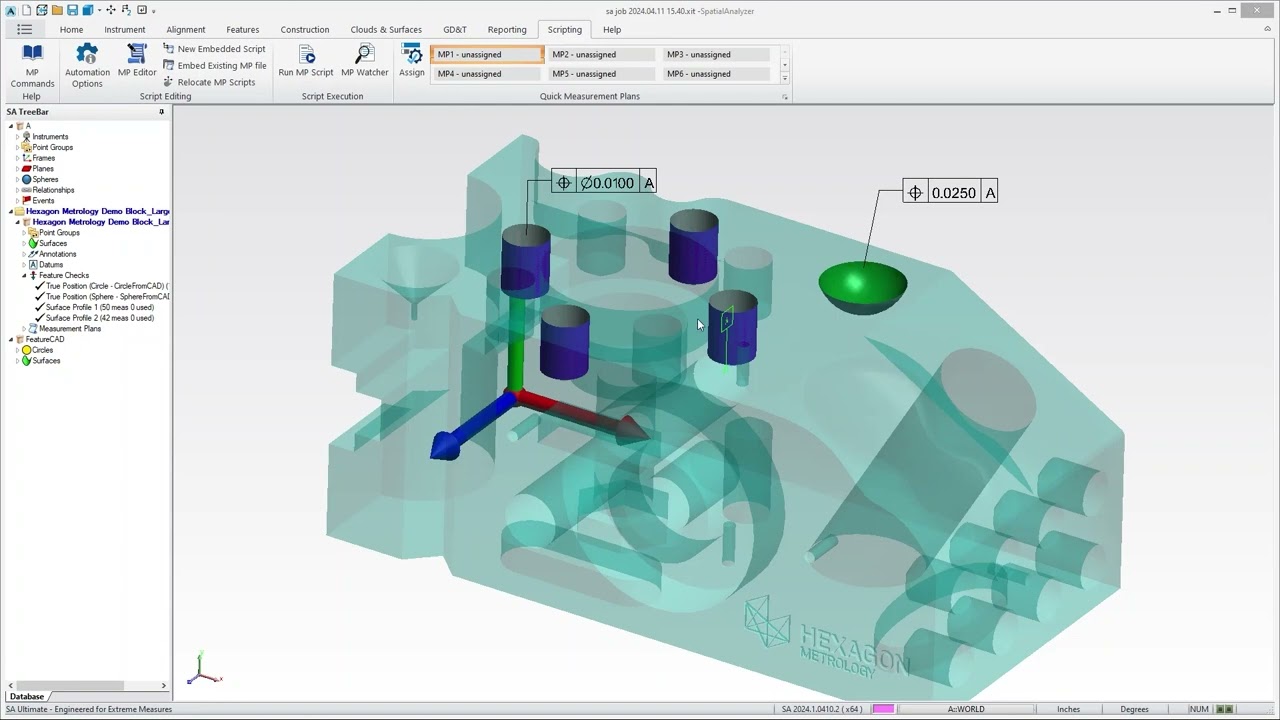Select MP1 - unassigned quick plan
The height and width of the screenshot is (720, 1280).
[x=487, y=55]
